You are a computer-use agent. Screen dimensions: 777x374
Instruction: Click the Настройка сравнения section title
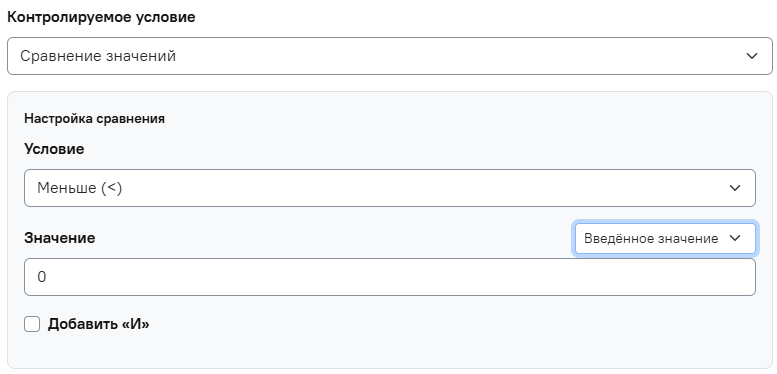tap(94, 119)
